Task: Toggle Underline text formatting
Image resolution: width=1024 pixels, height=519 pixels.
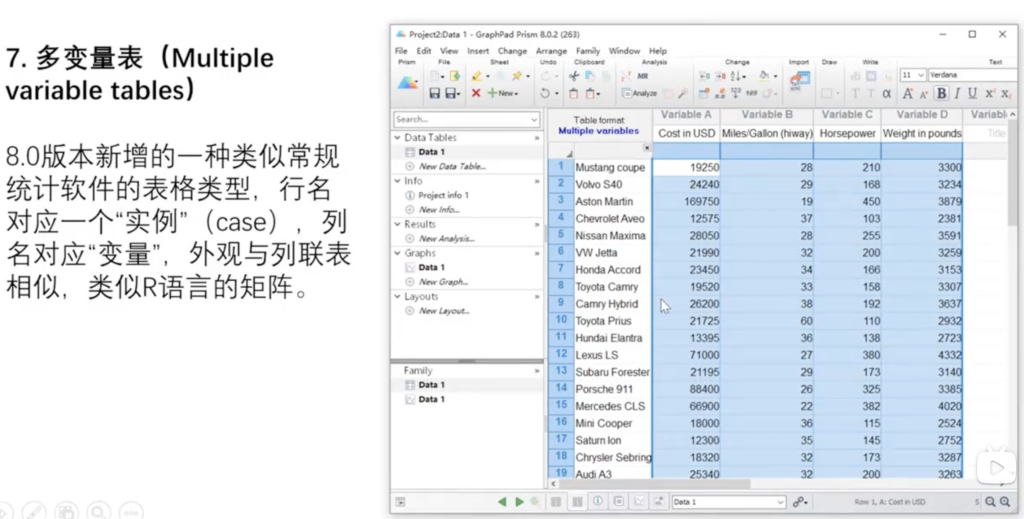Action: pos(972,93)
